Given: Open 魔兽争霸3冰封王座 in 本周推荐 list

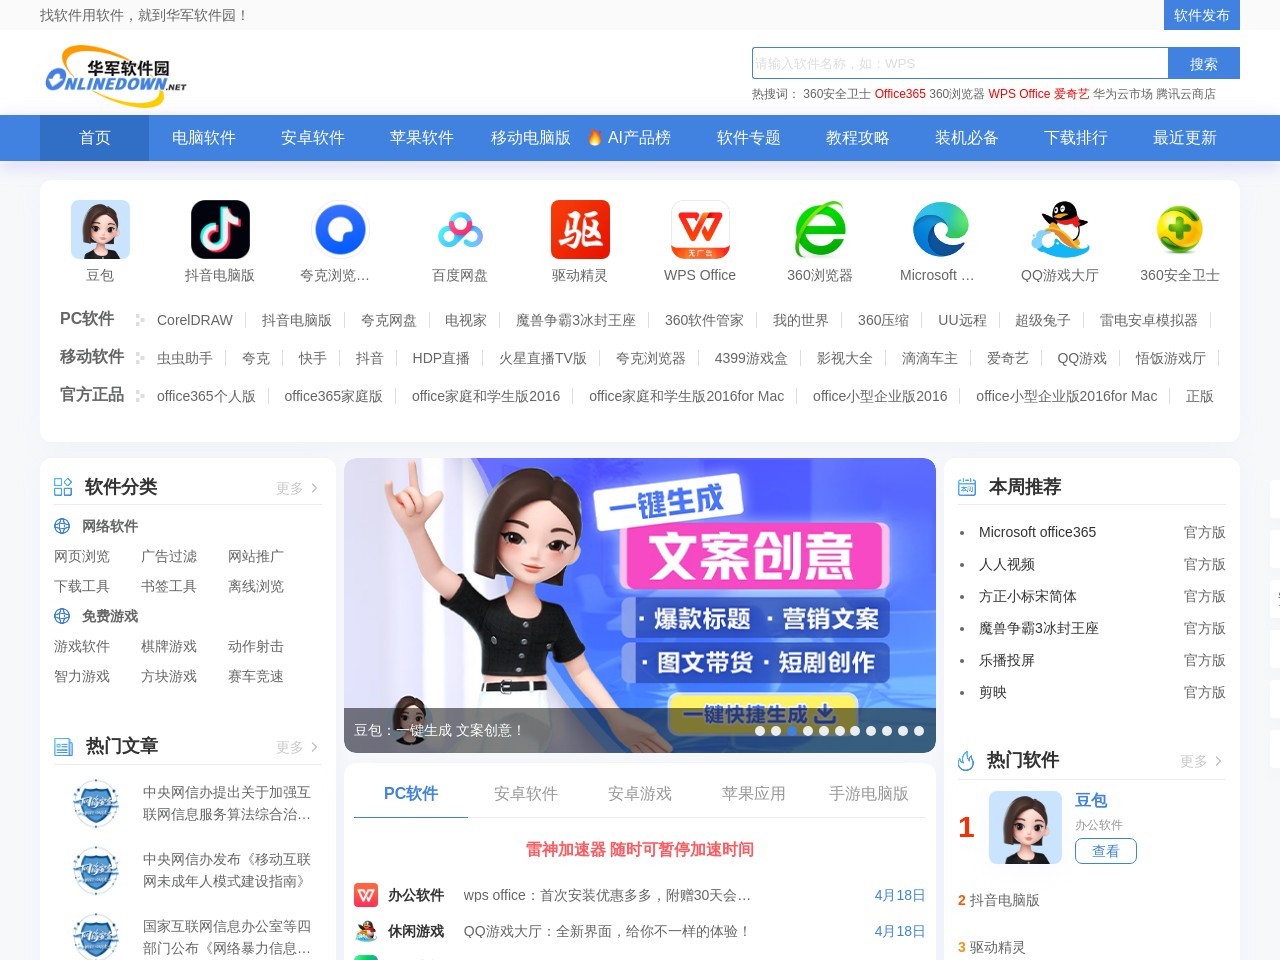Looking at the screenshot, I should 1039,628.
